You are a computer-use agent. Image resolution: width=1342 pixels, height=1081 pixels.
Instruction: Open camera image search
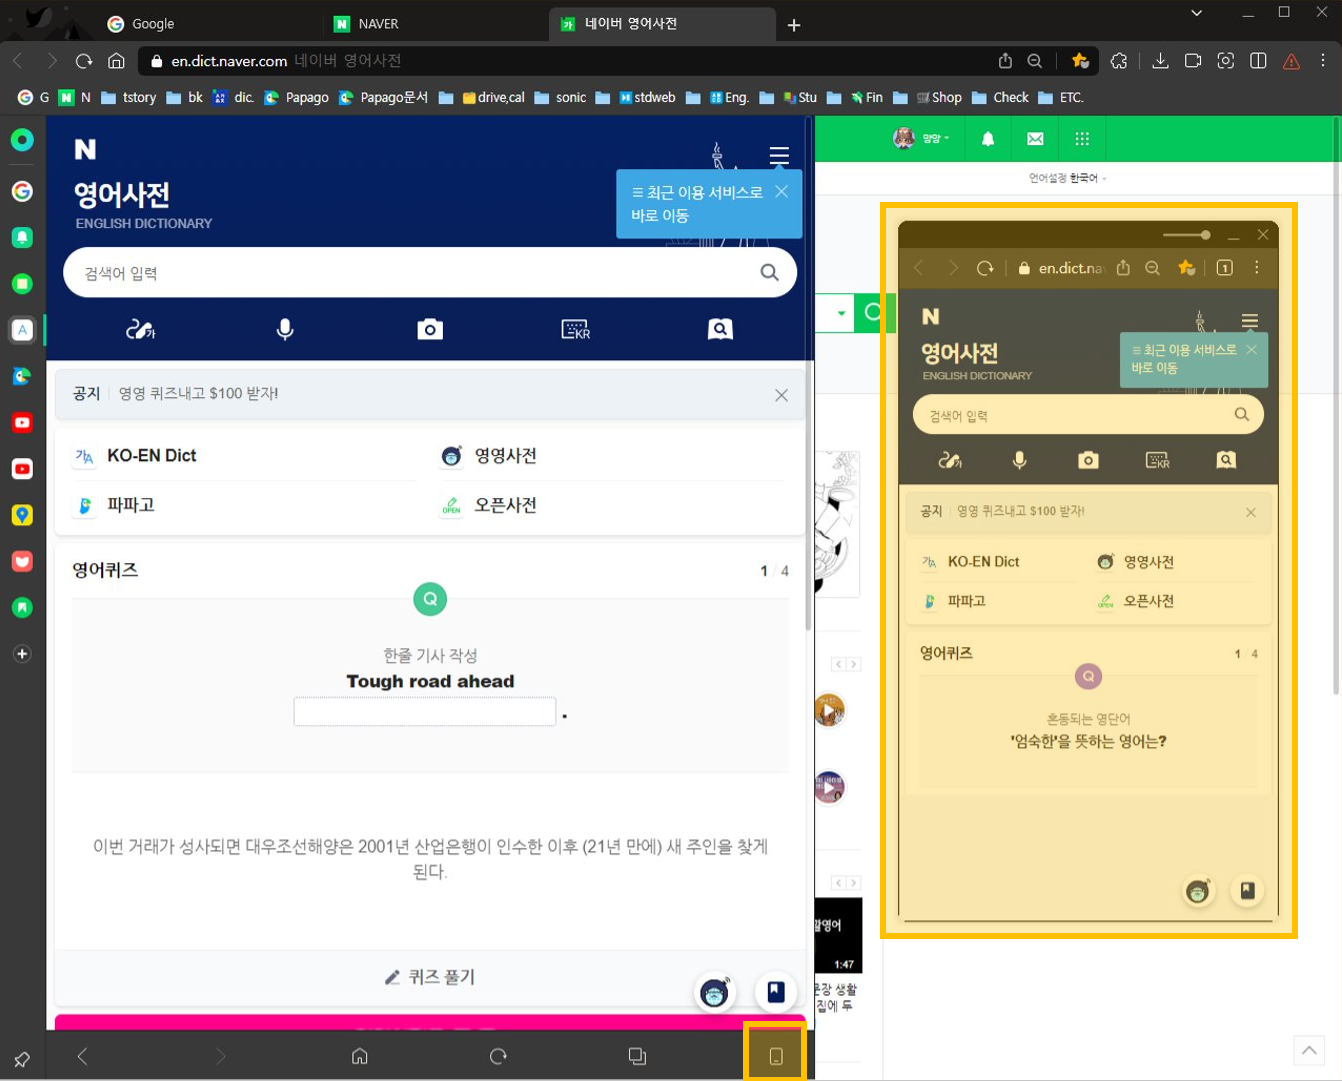pyautogui.click(x=430, y=329)
